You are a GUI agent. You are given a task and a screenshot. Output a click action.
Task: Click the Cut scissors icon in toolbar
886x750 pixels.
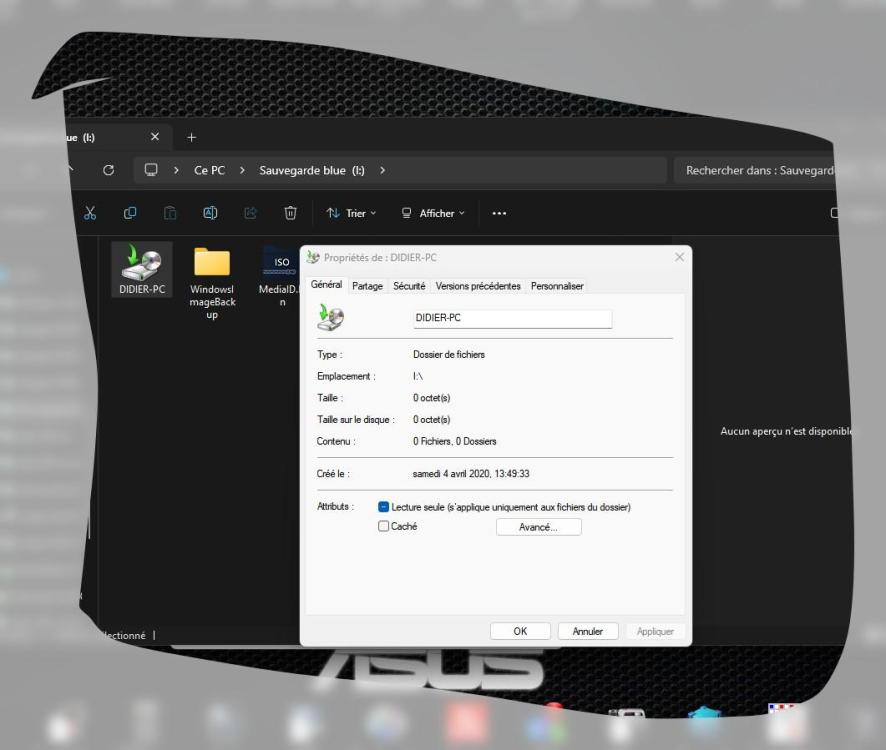(90, 213)
